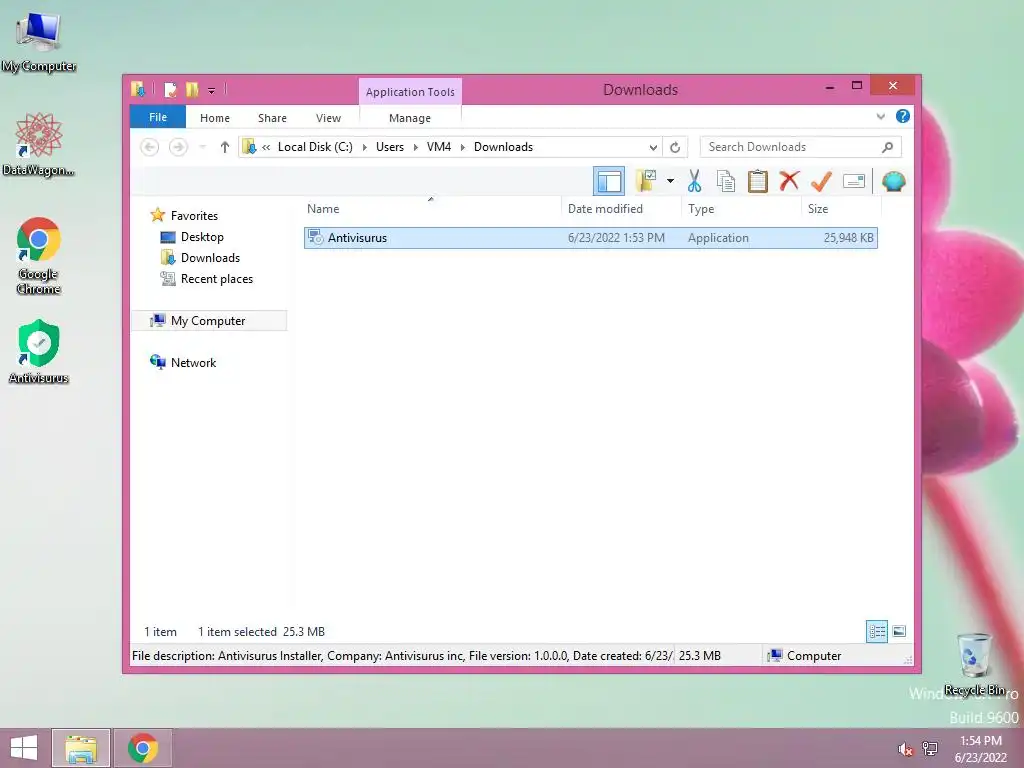Image resolution: width=1024 pixels, height=768 pixels.
Task: Click the quick access Properties icon
Action: (170, 89)
